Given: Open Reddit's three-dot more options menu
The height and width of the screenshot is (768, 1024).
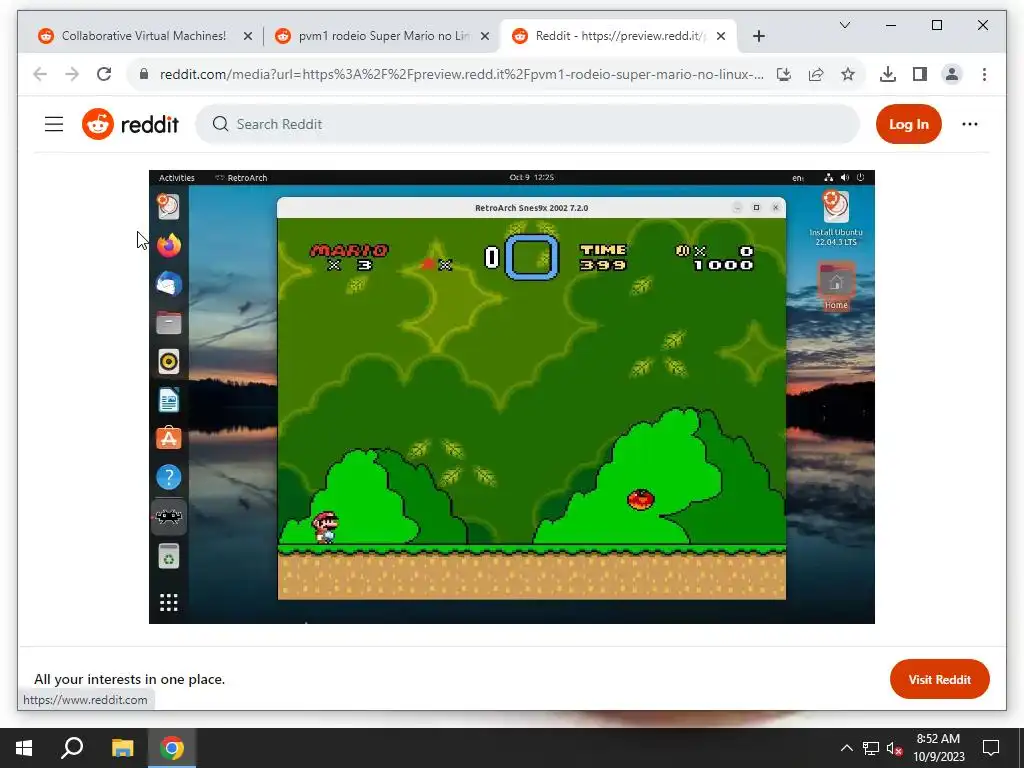Looking at the screenshot, I should pyautogui.click(x=970, y=124).
